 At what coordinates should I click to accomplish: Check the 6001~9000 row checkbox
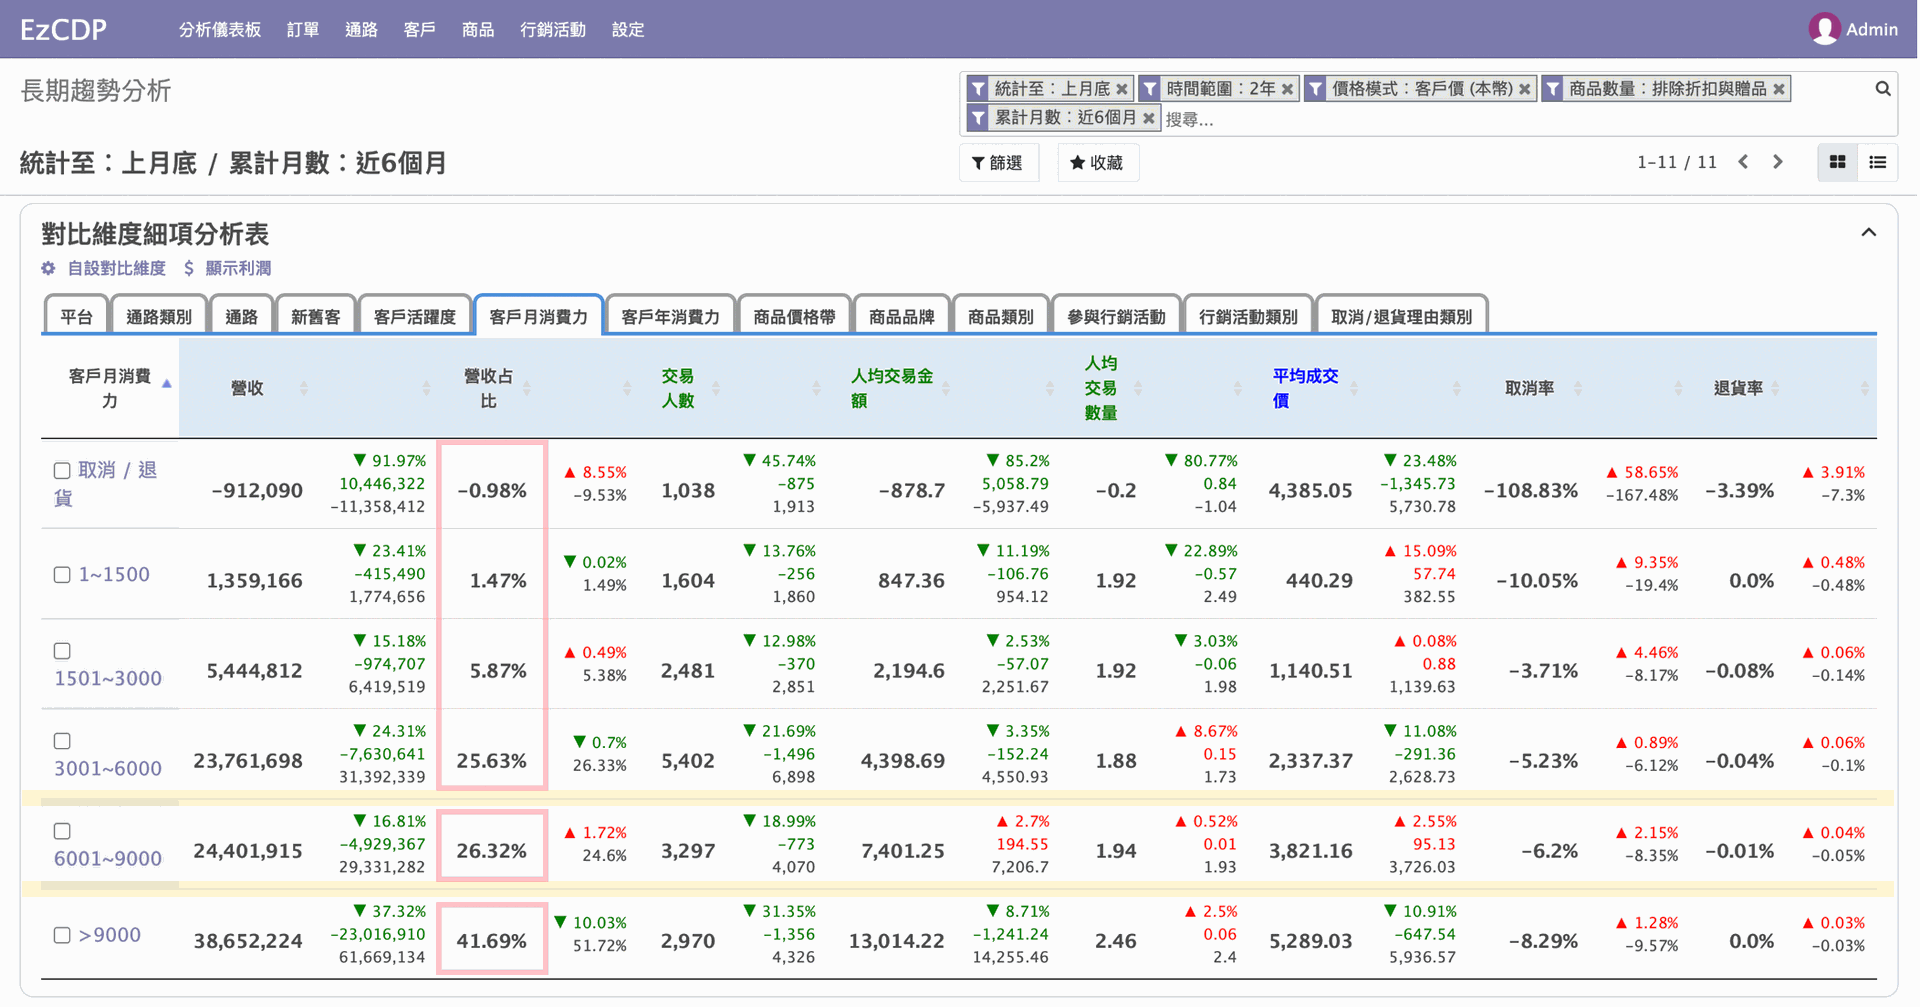pos(62,831)
